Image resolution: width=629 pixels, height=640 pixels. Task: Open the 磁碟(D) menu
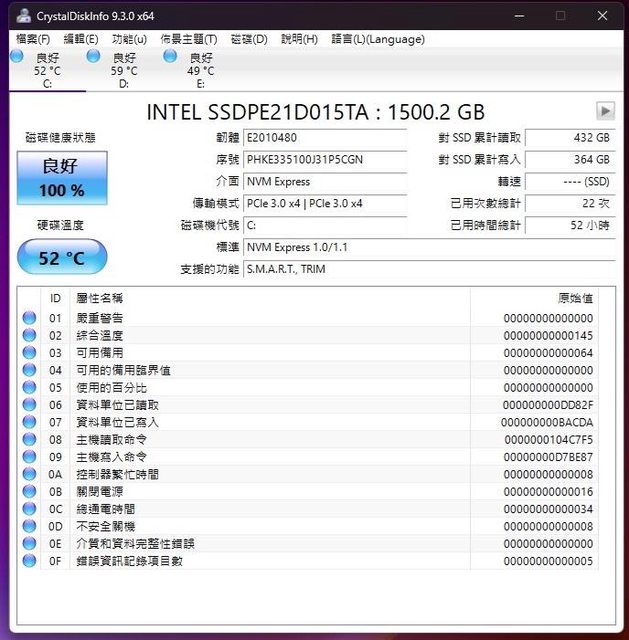click(249, 39)
